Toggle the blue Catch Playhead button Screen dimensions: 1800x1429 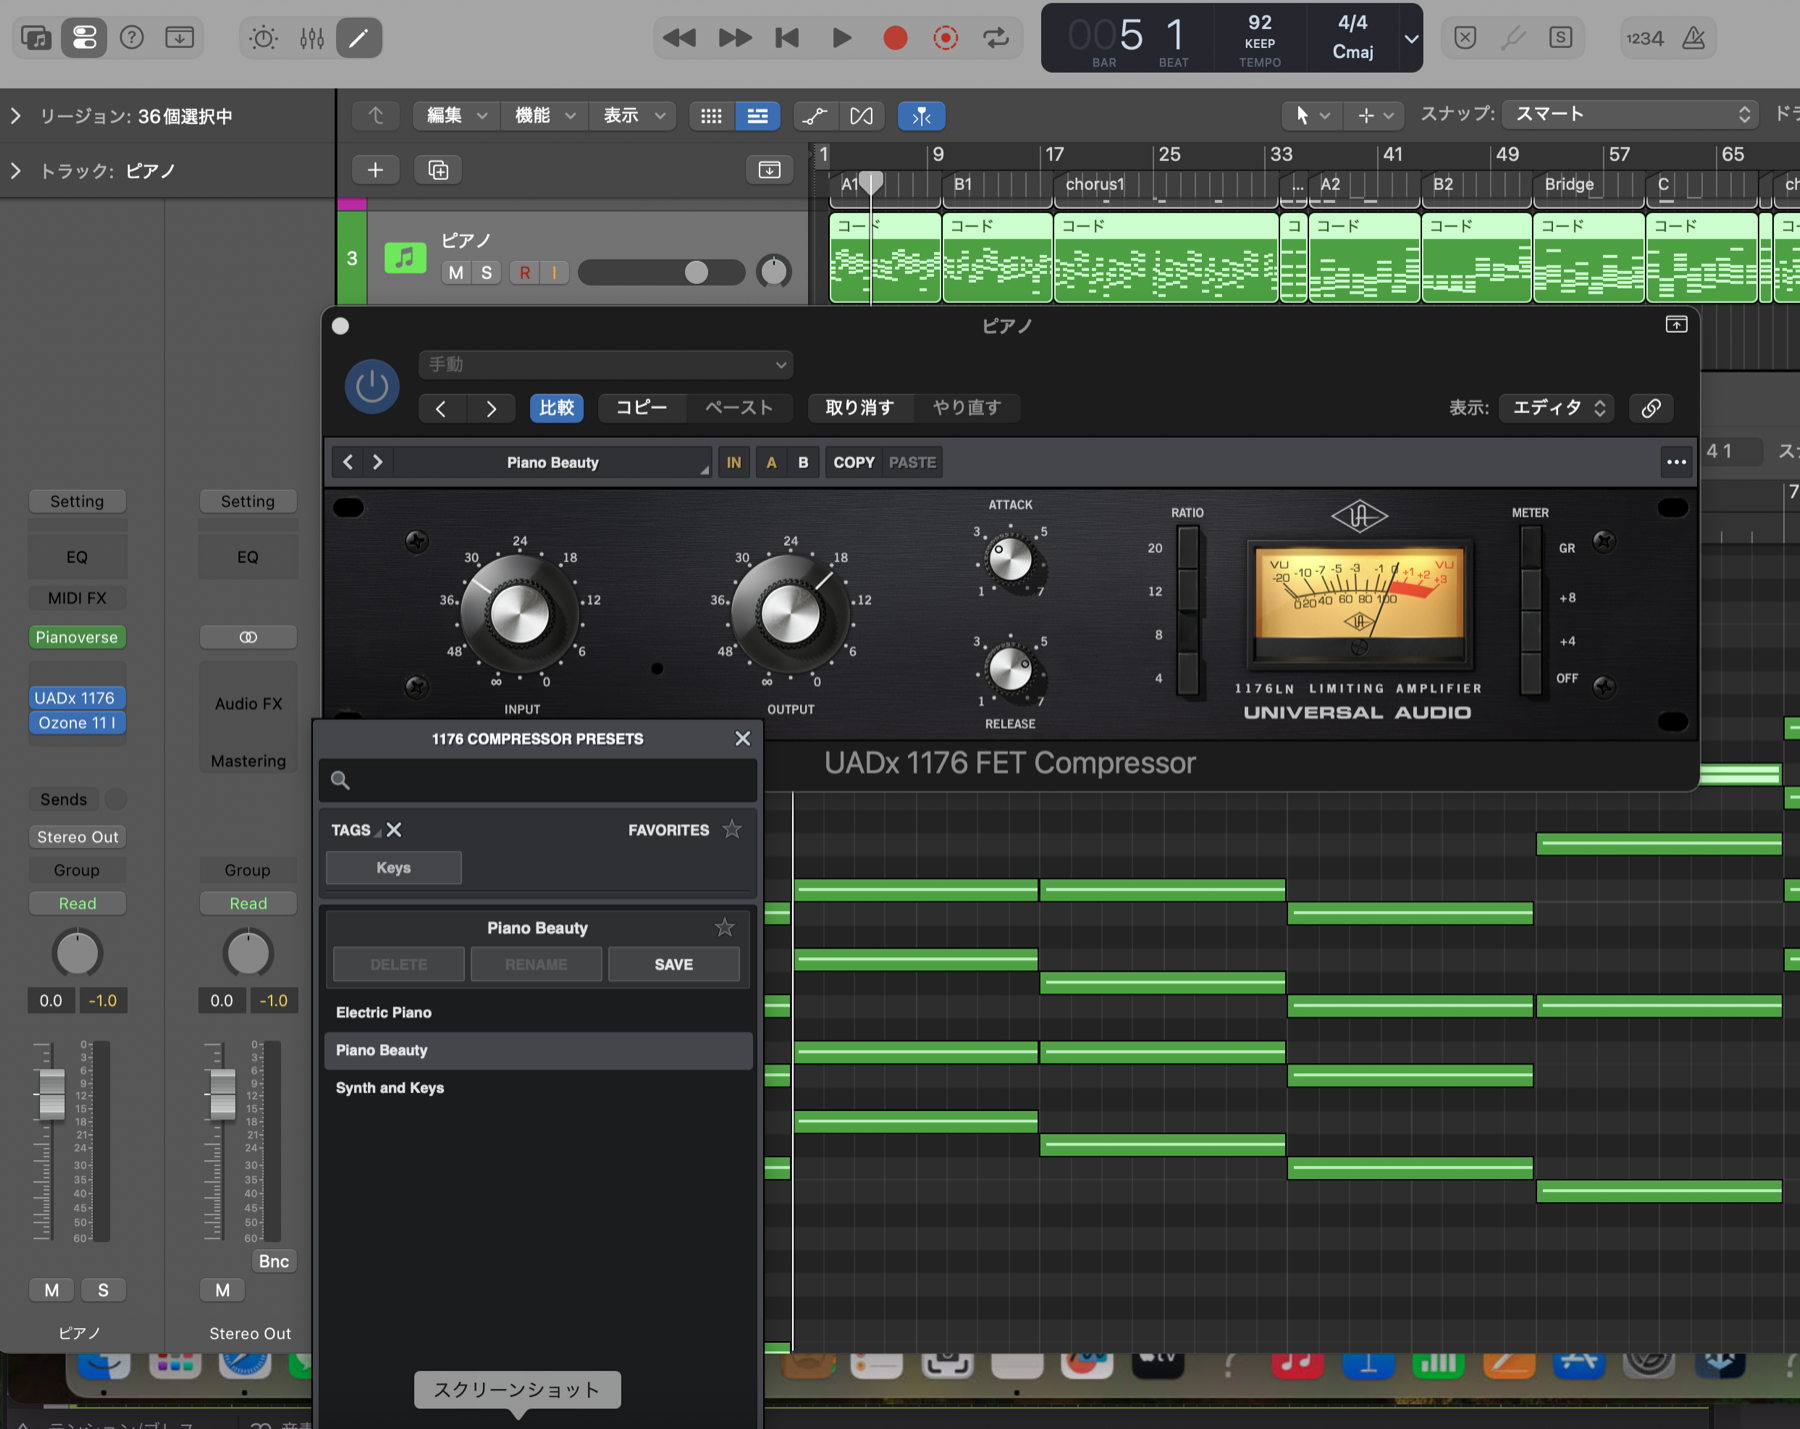pos(921,116)
